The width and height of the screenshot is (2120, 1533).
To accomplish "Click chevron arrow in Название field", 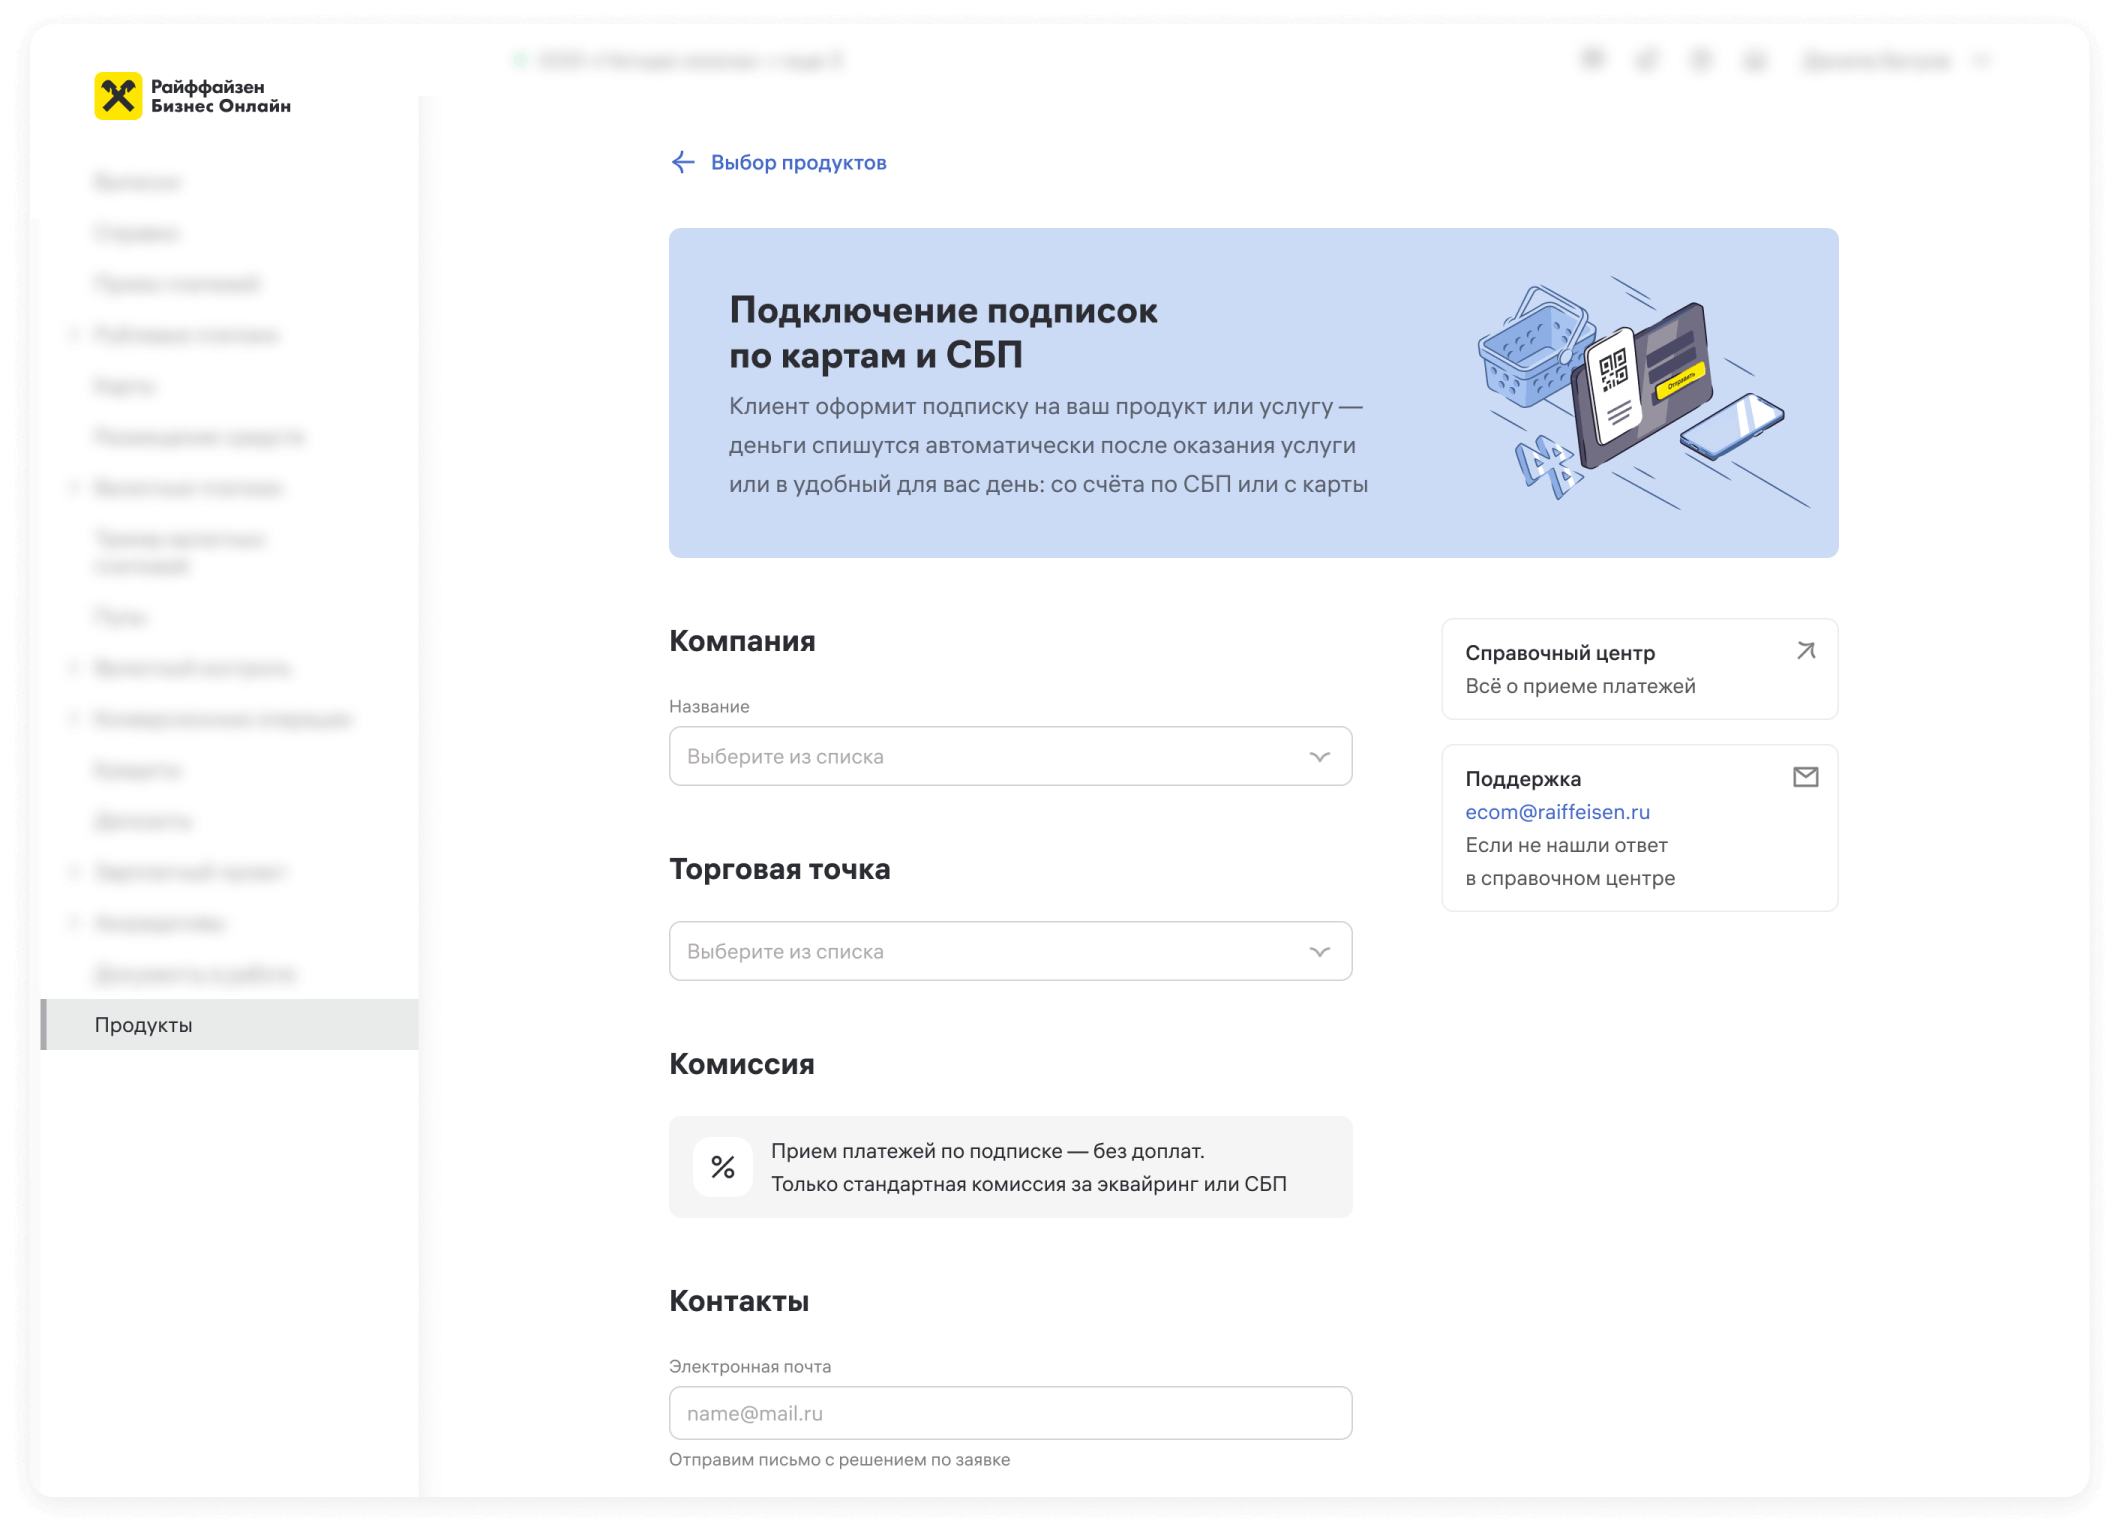I will (1319, 757).
